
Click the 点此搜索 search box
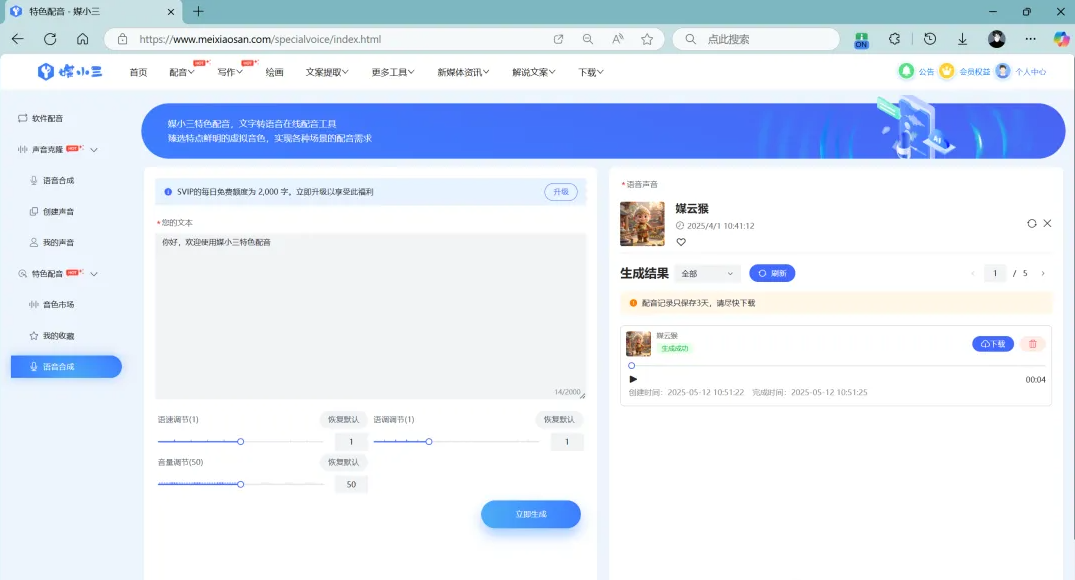coord(757,39)
